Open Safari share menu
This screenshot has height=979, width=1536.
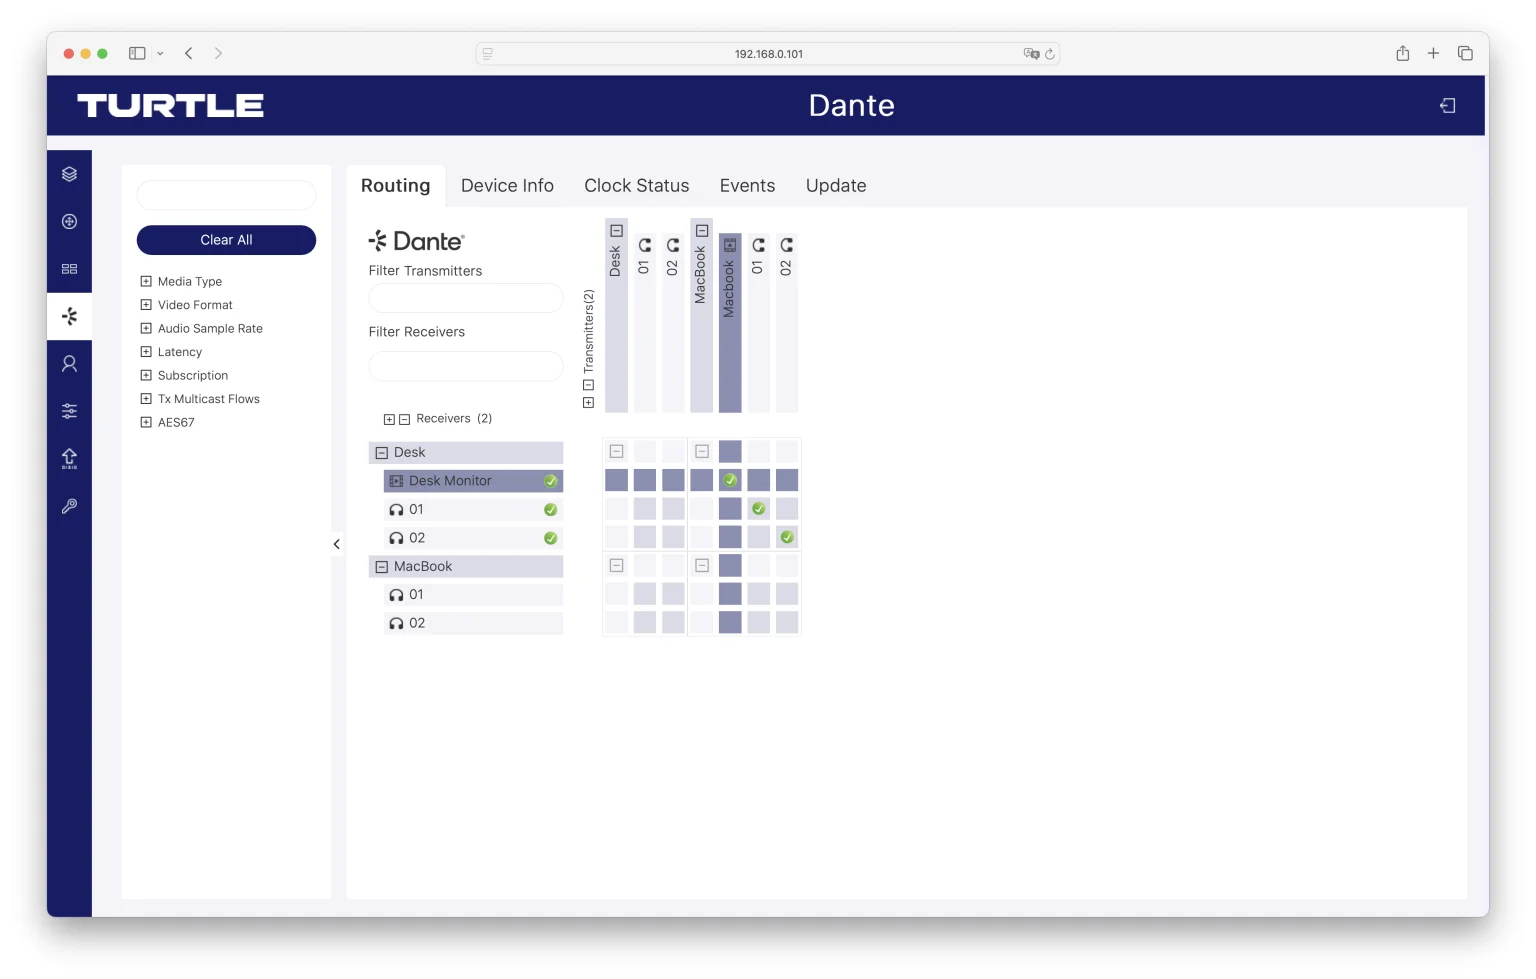tap(1403, 53)
